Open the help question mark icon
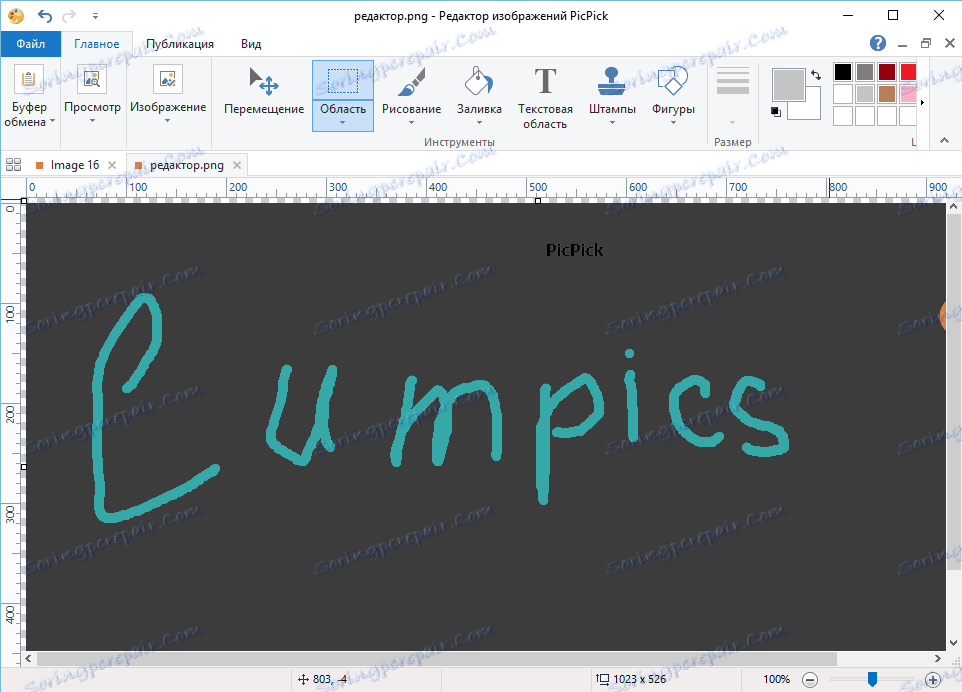This screenshot has height=692, width=962. 878,43
